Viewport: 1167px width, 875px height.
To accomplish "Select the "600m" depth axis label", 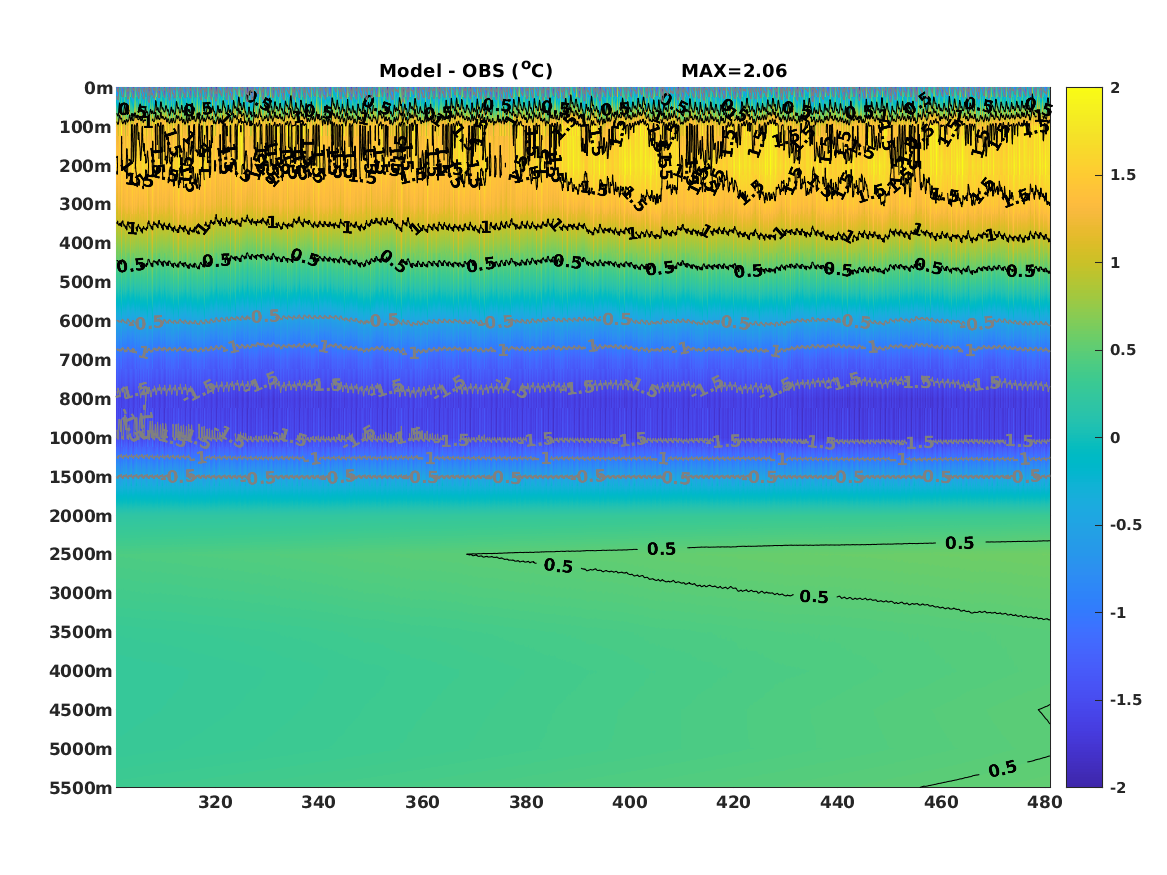I will [86, 321].
